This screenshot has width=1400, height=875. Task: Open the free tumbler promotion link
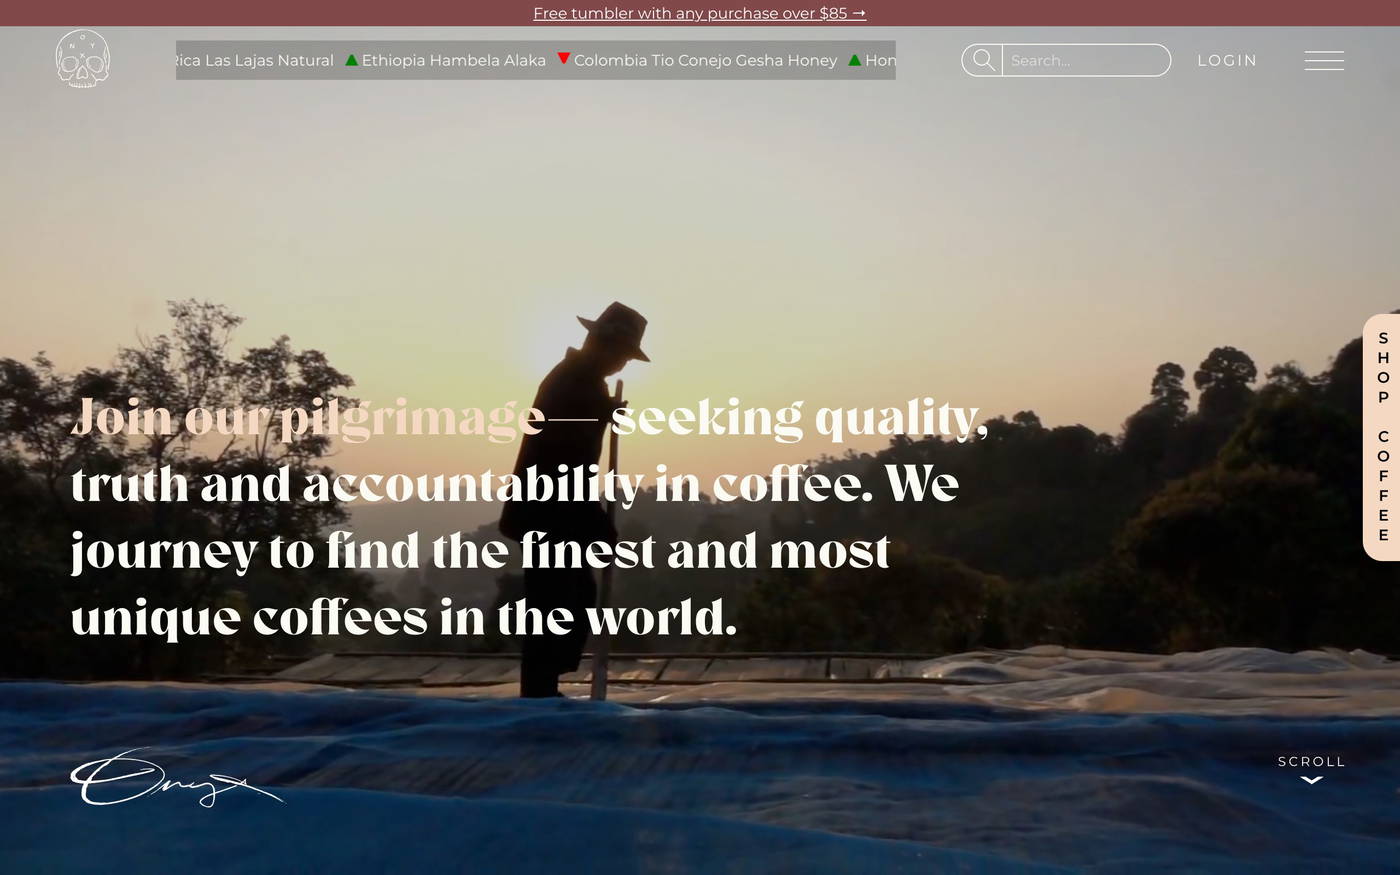click(699, 13)
